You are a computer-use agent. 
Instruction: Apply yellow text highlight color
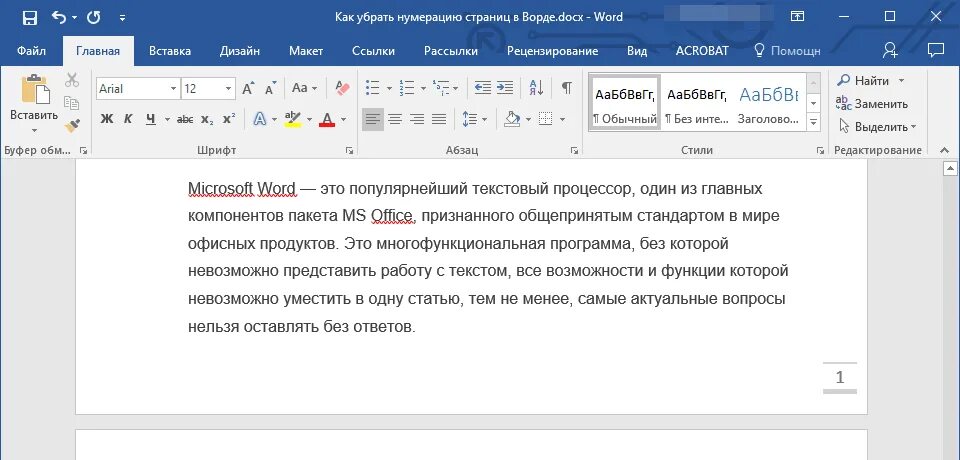point(293,119)
